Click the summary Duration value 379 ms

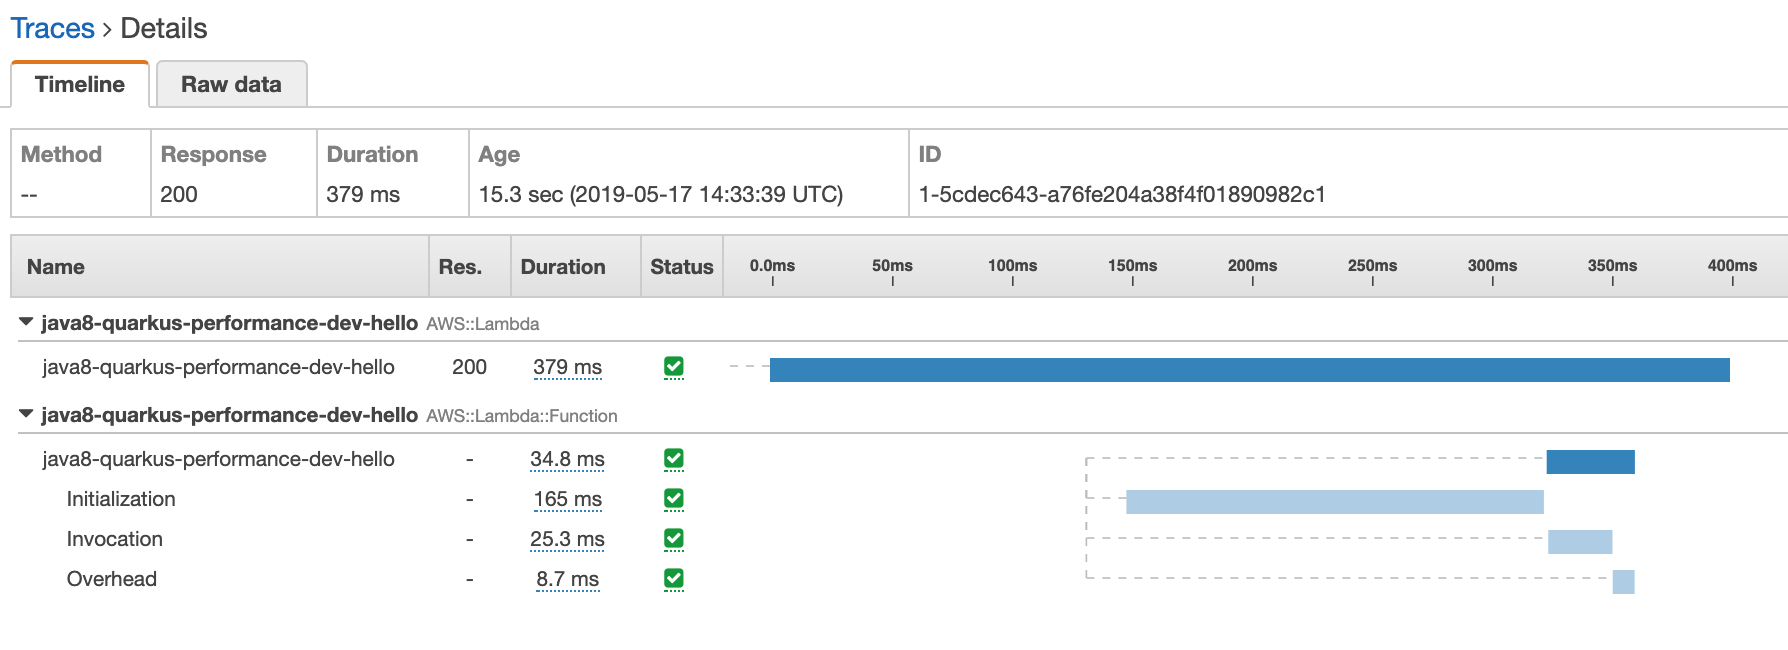pos(363,194)
